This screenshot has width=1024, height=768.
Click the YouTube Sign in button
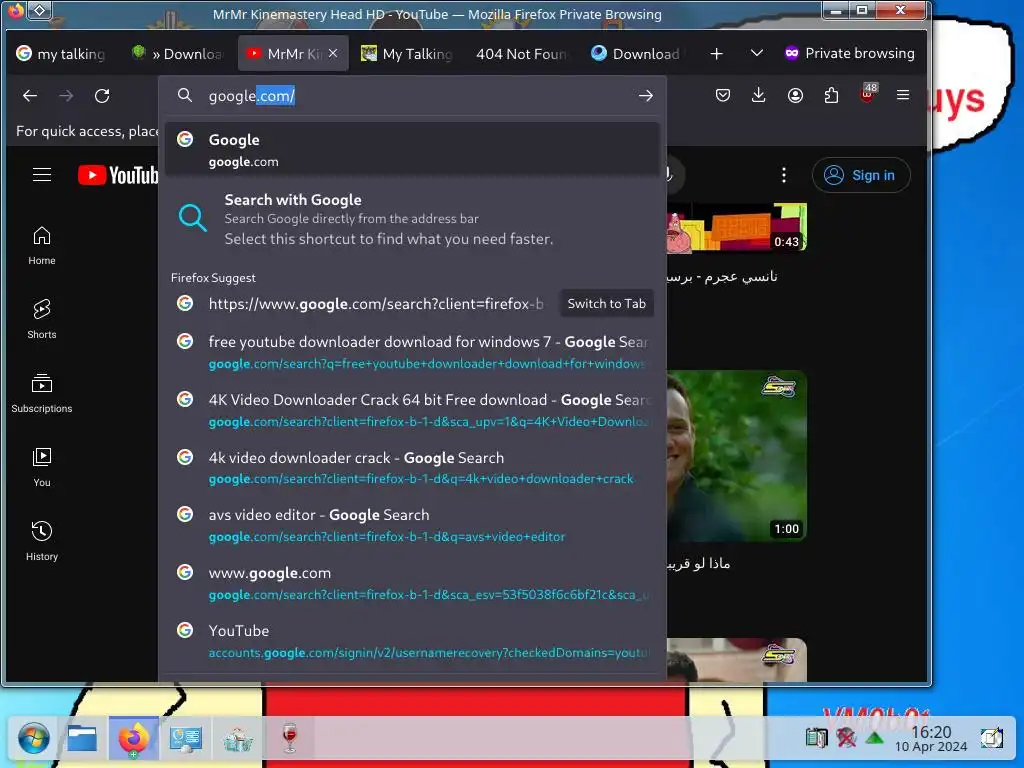(x=861, y=175)
